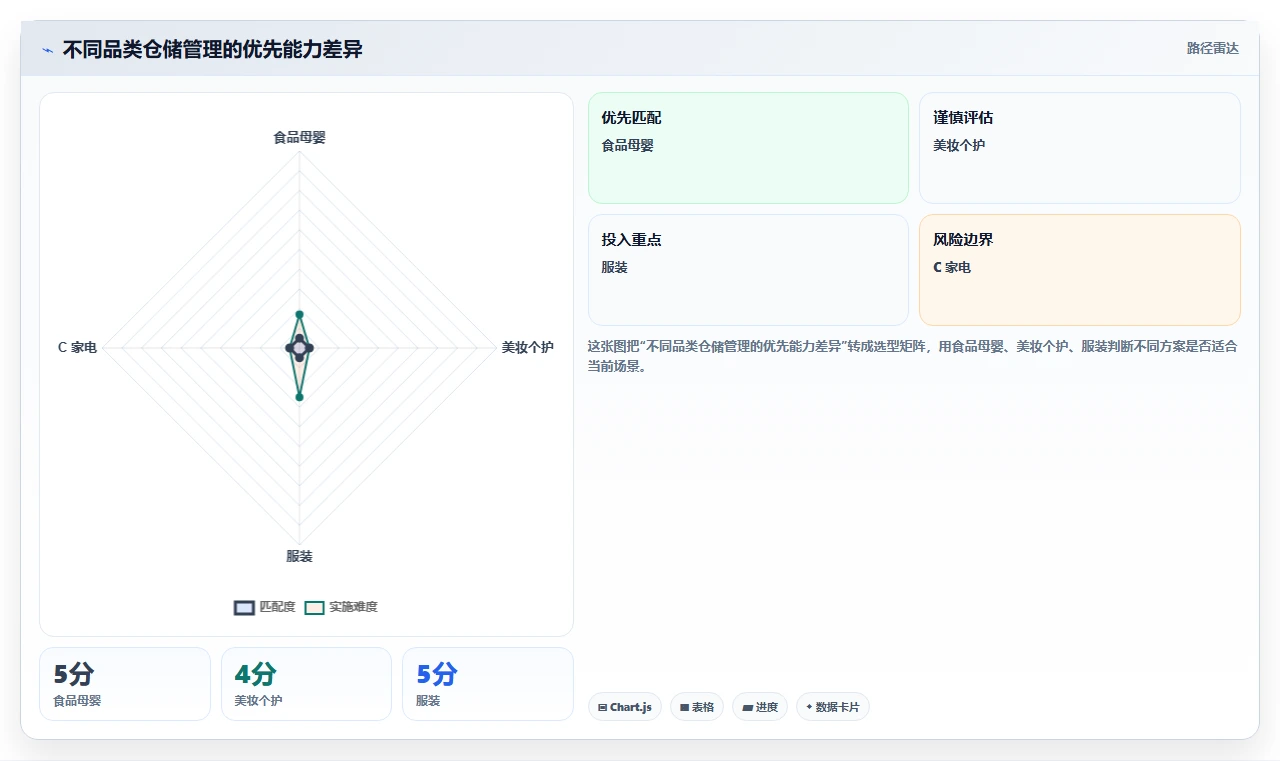This screenshot has width=1280, height=761.
Task: Click the 路径雷达 label in the header
Action: (1212, 48)
